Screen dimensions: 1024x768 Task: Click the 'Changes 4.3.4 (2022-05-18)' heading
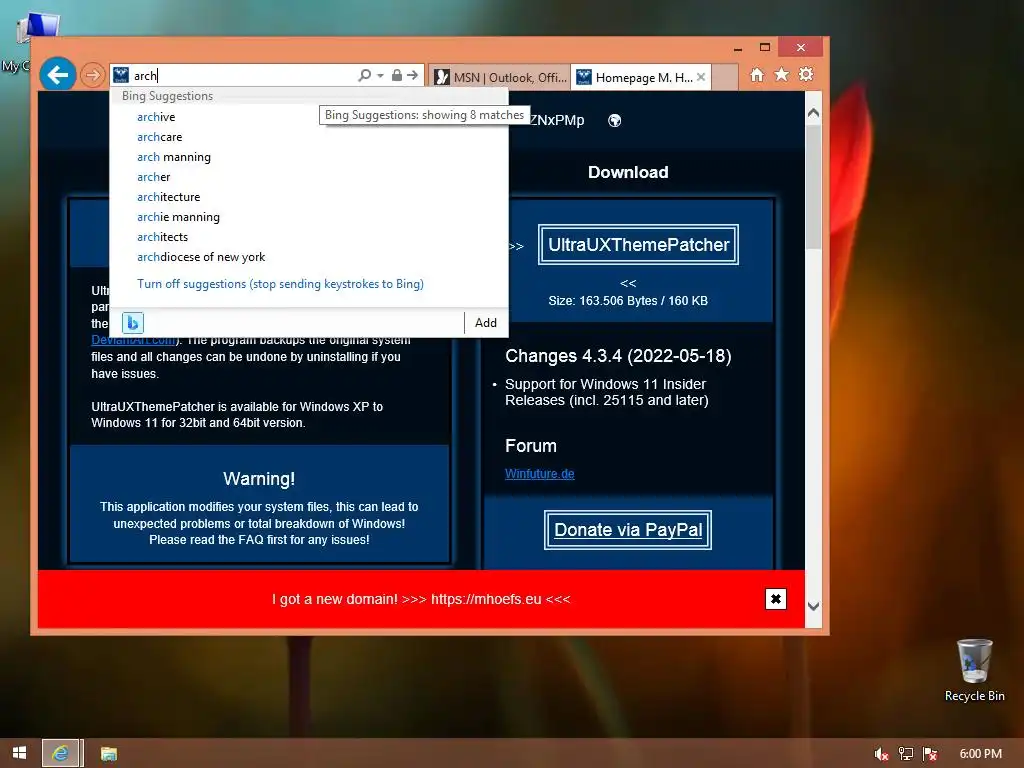(x=618, y=356)
